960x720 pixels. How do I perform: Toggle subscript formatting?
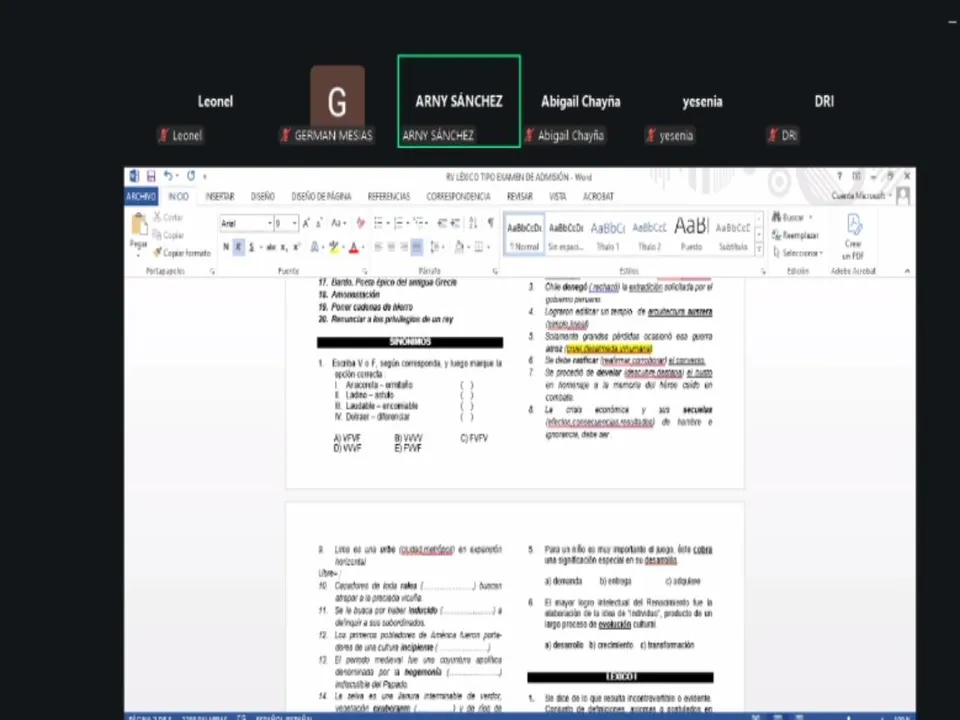pyautogui.click(x=283, y=247)
